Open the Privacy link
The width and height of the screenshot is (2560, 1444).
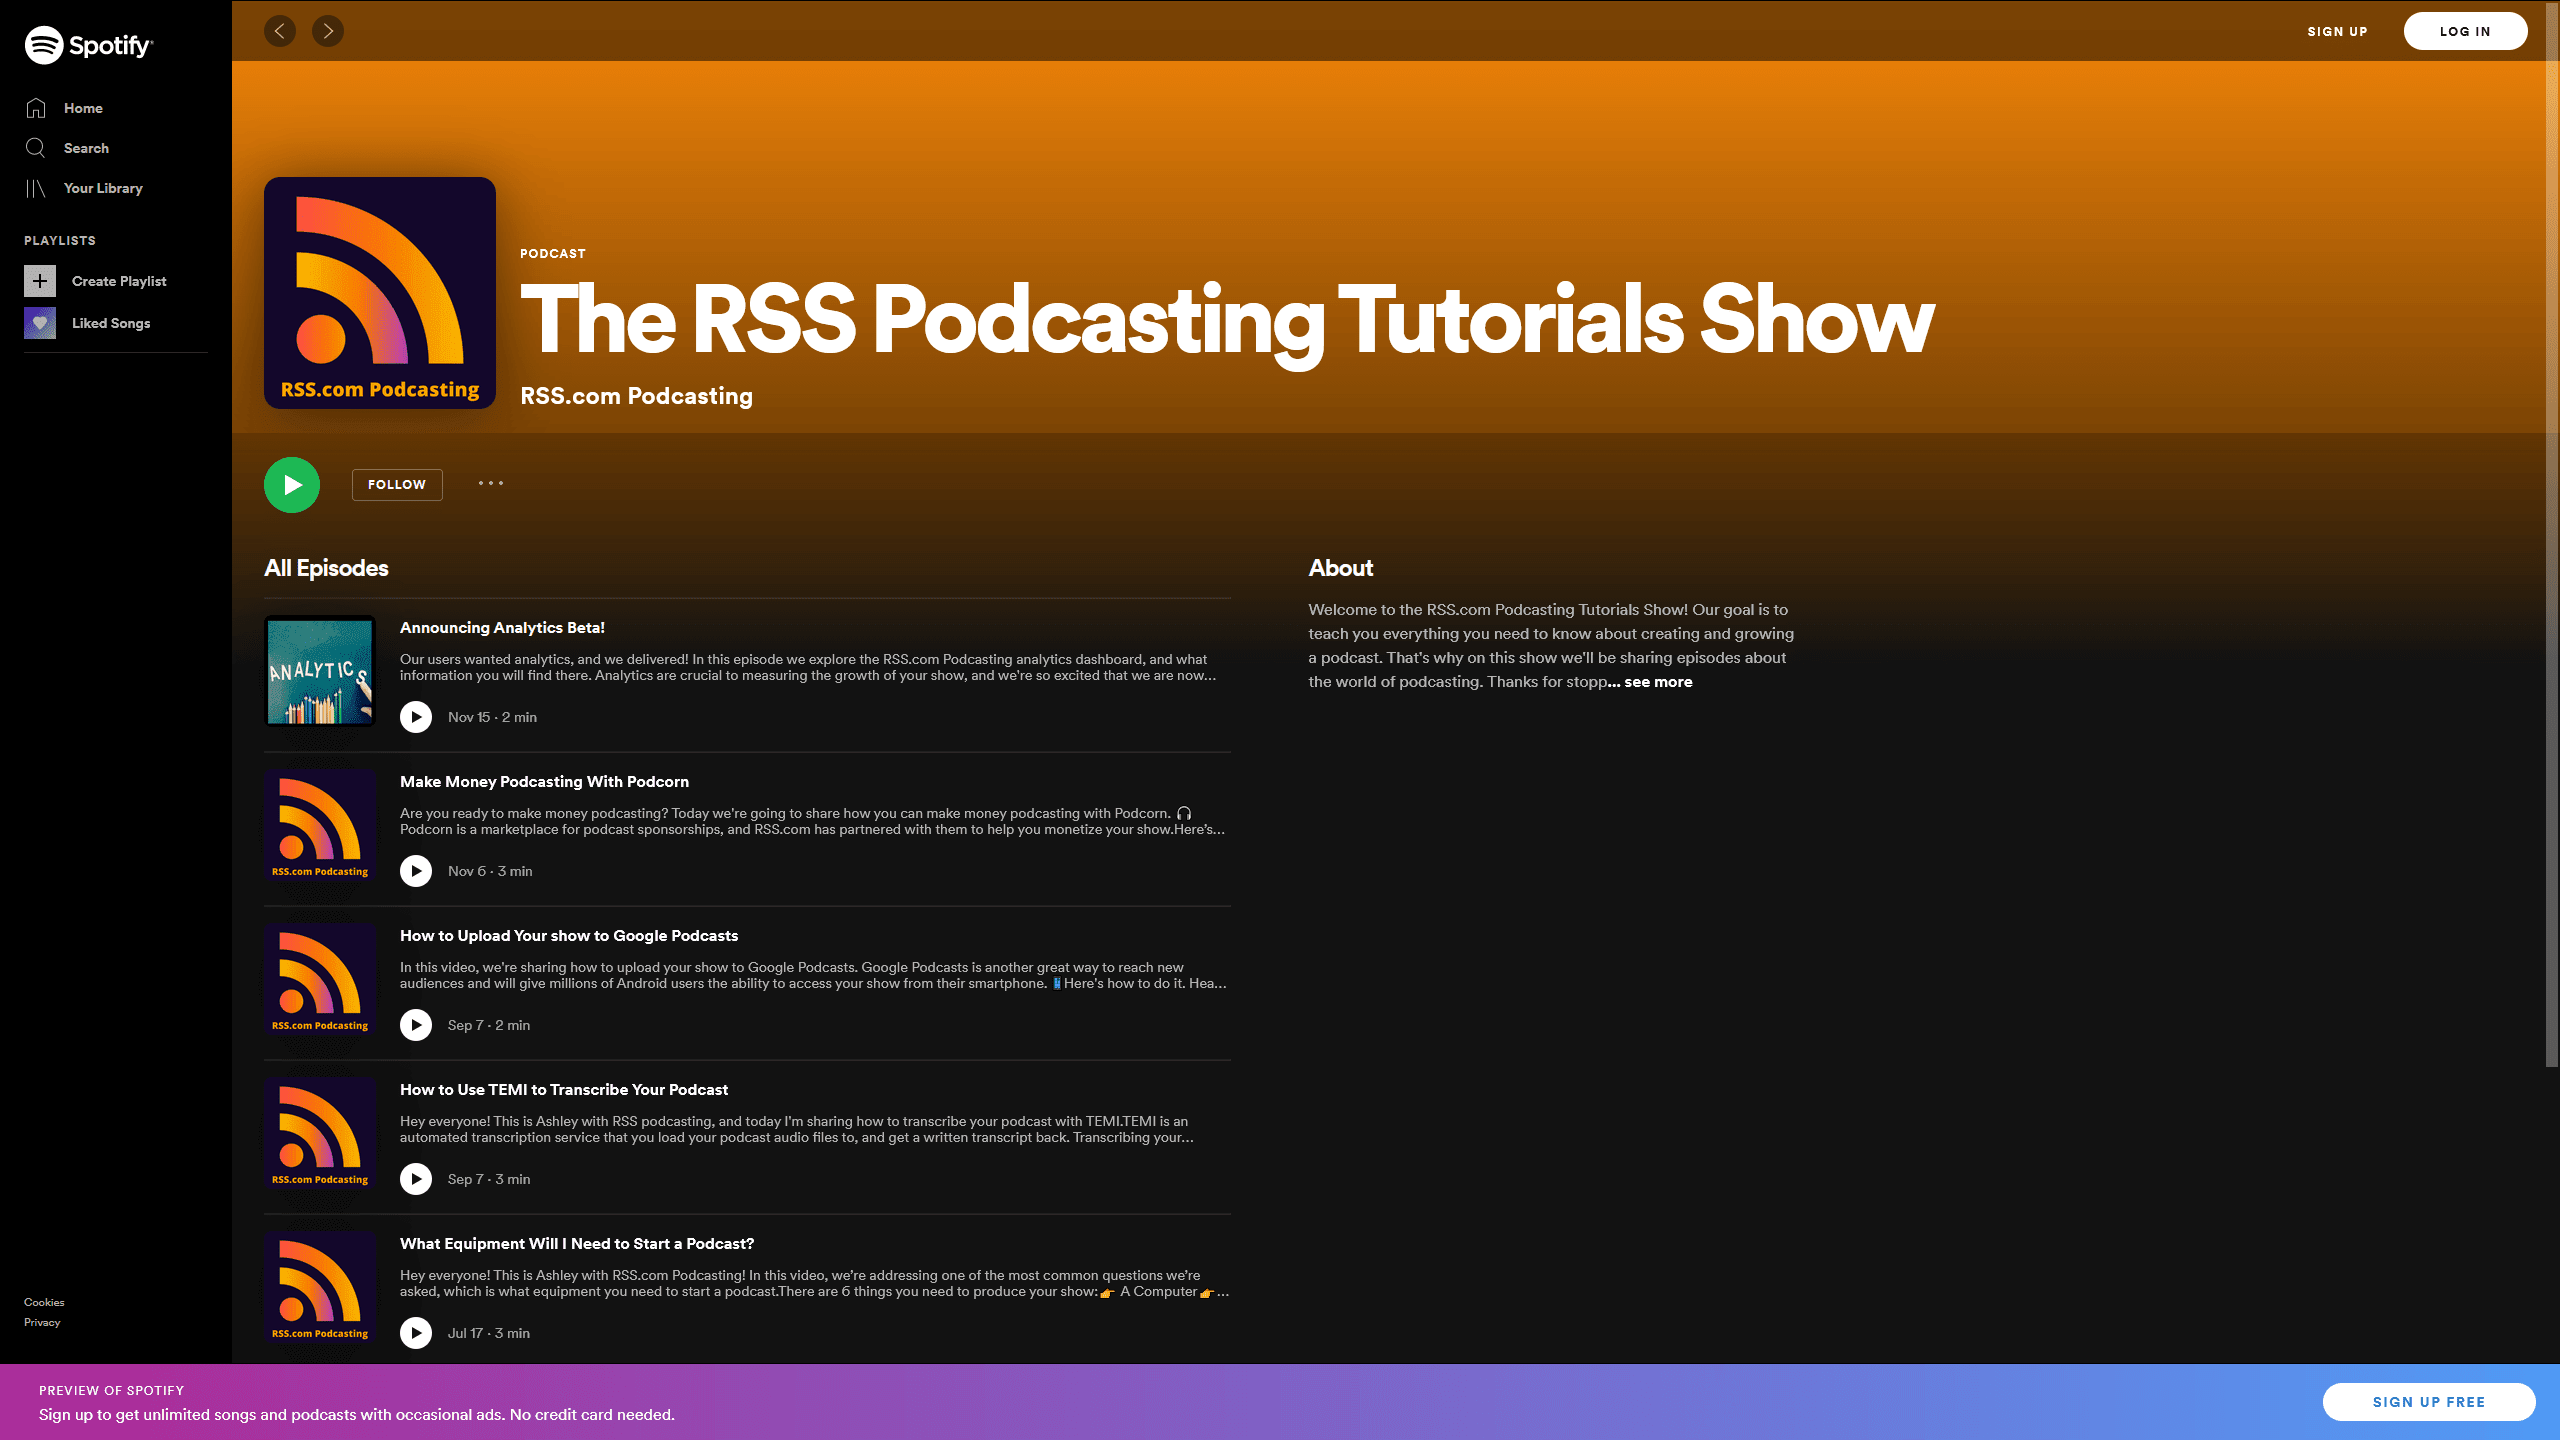coord(42,1322)
